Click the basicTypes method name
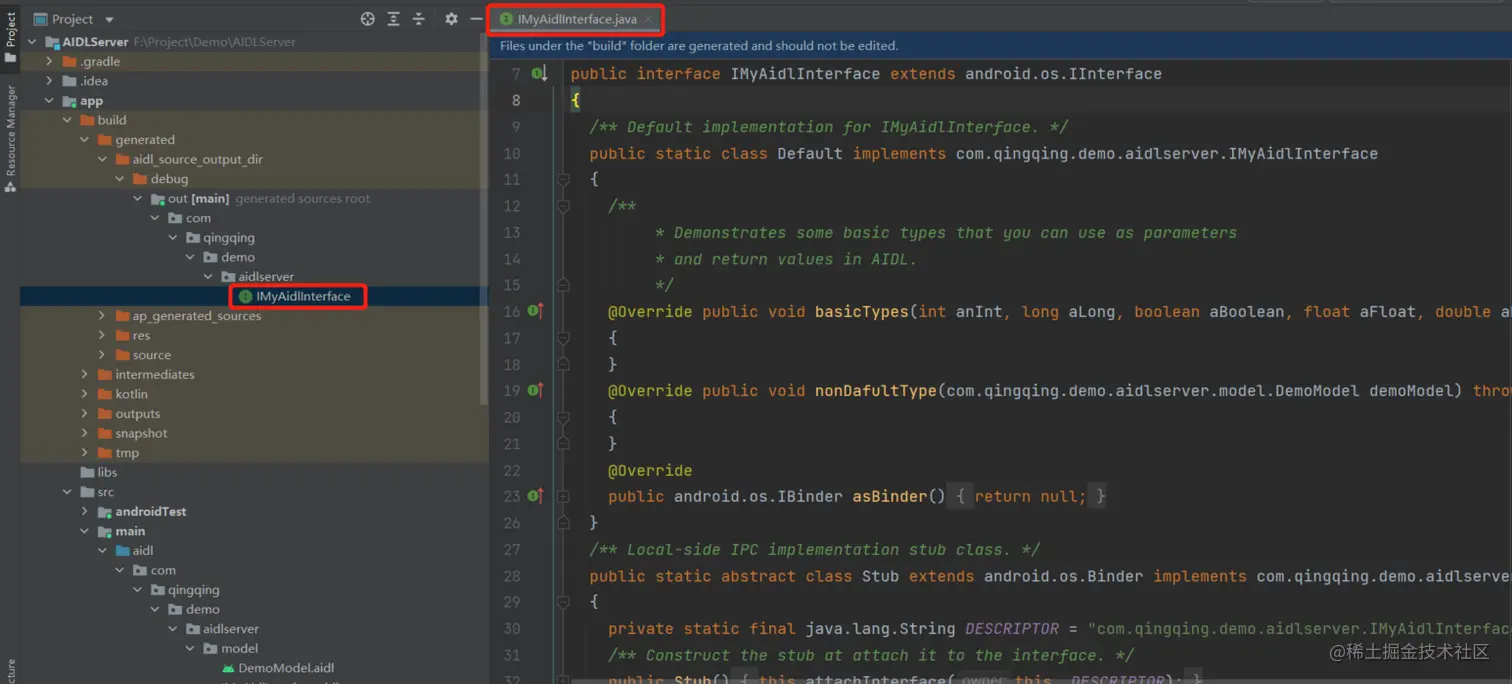 pos(862,311)
